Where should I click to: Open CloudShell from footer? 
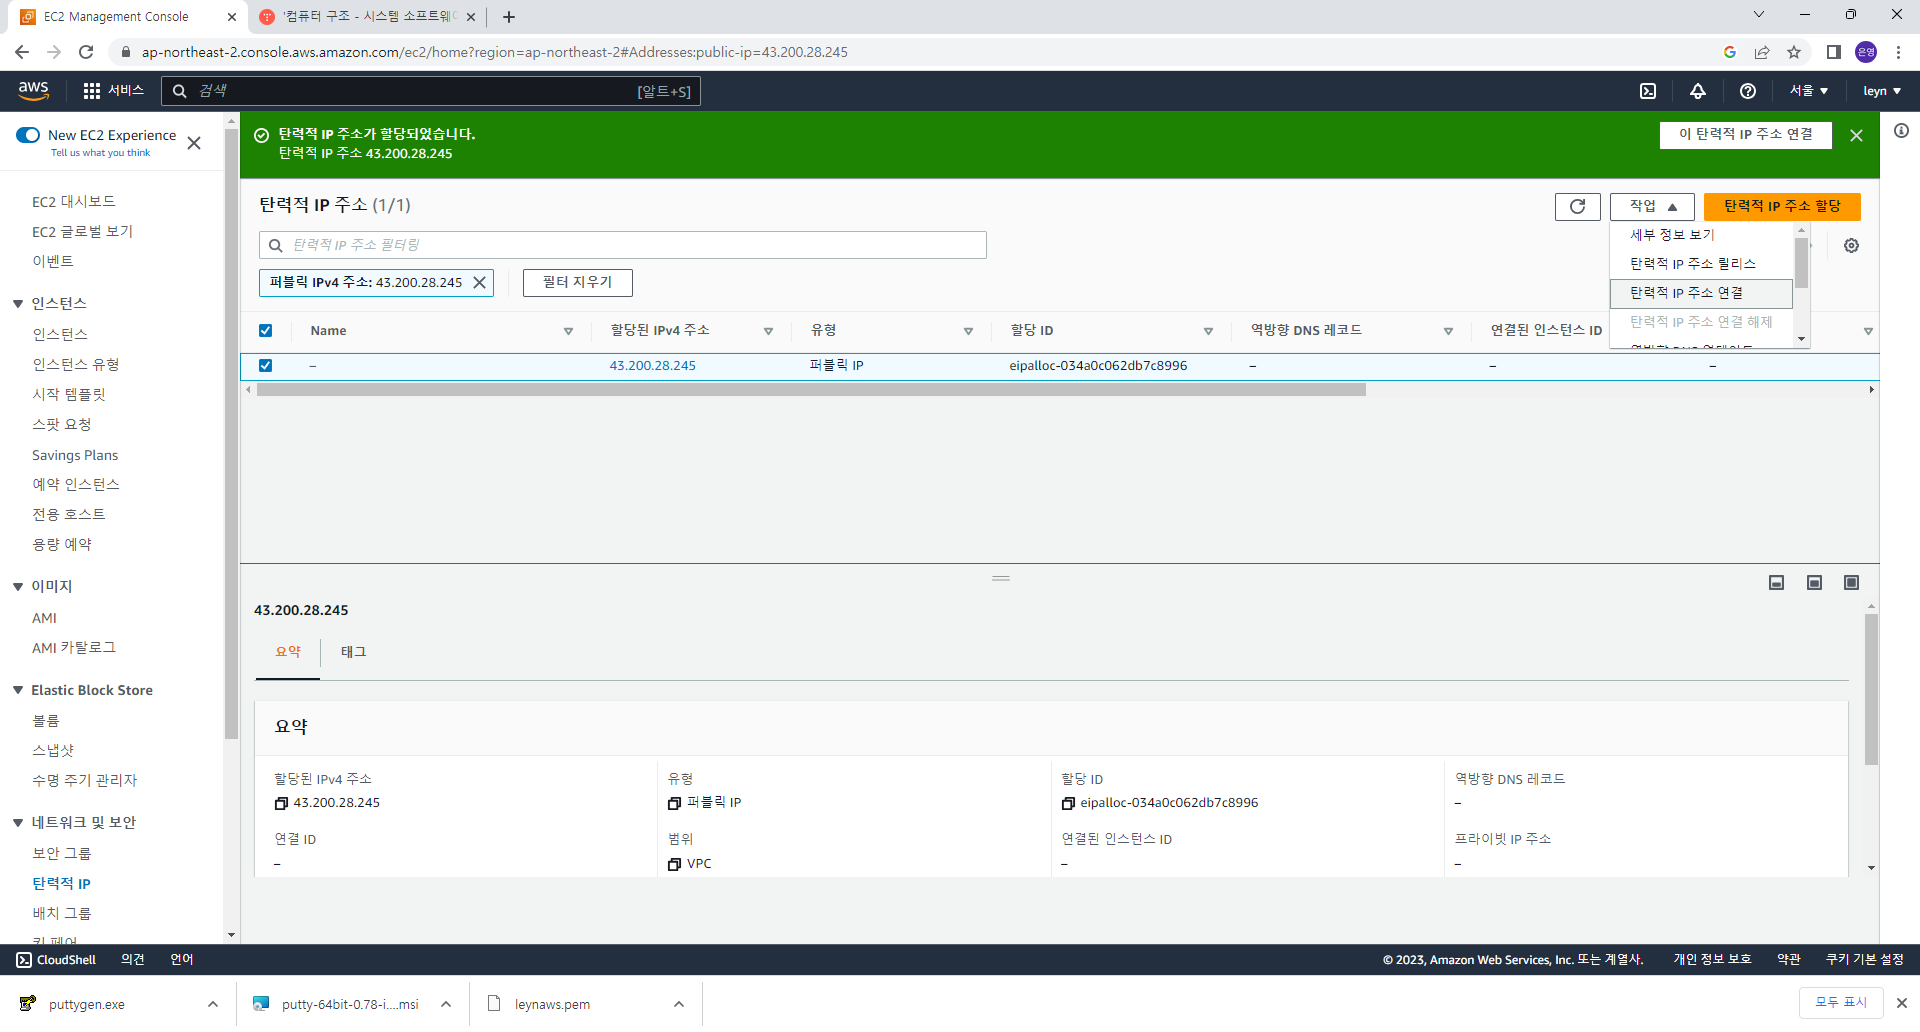click(56, 960)
